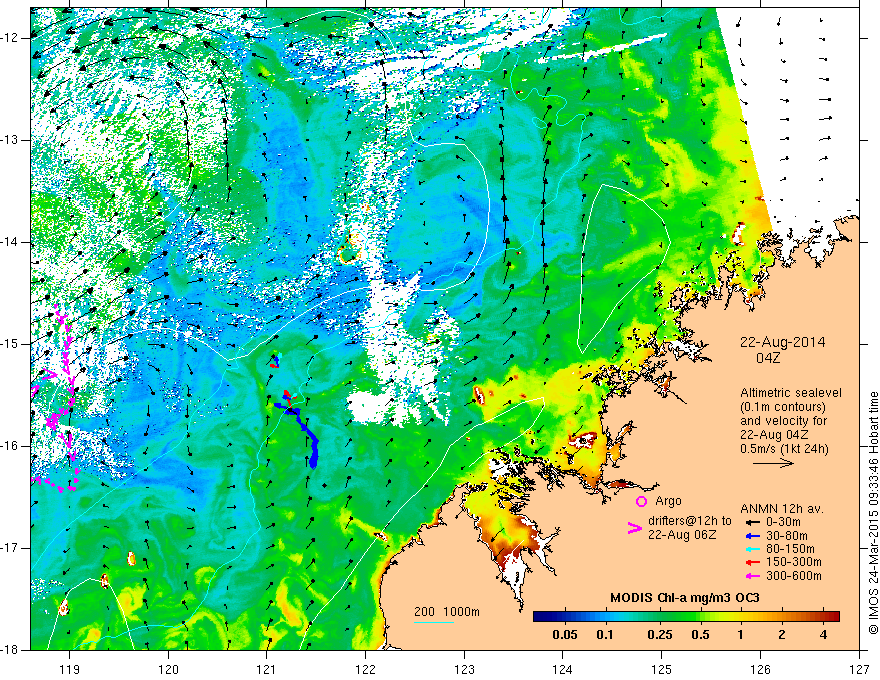The width and height of the screenshot is (880, 680).
Task: Click the cyan bathymetry line under 200 1000m
Action: [x=434, y=622]
